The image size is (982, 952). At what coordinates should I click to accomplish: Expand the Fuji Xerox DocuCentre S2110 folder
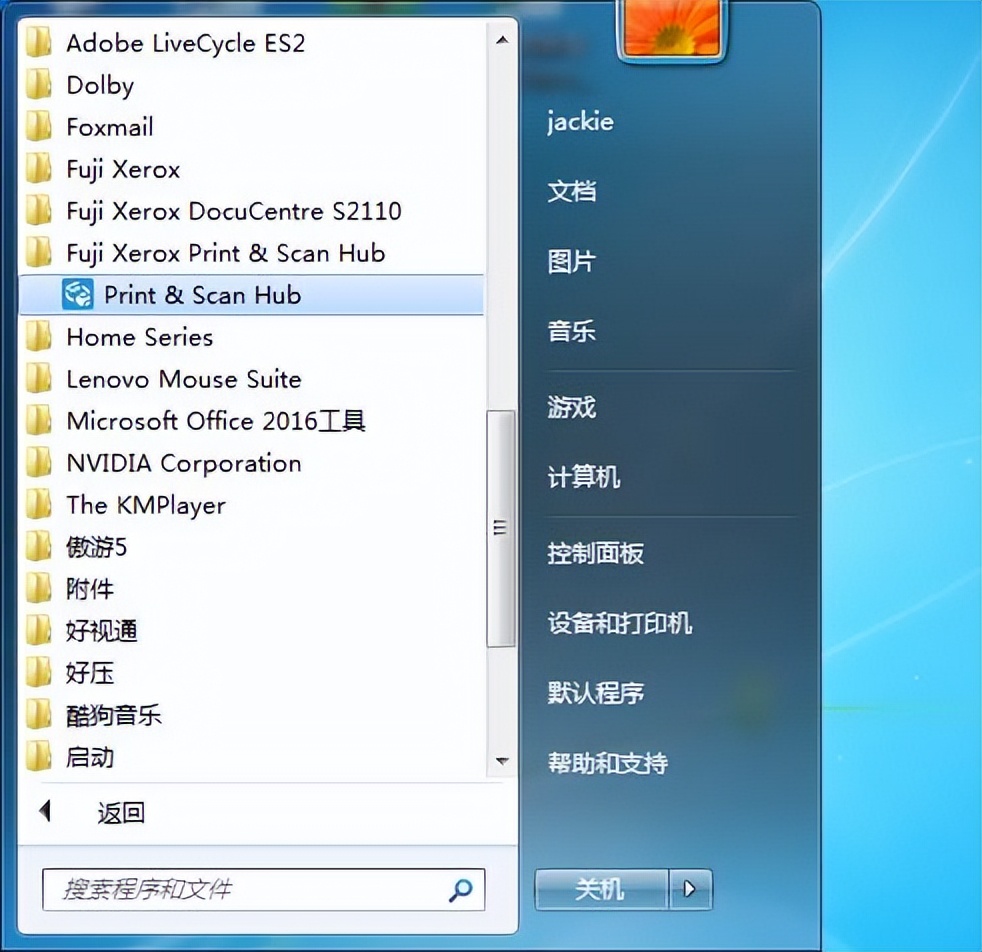[x=233, y=211]
